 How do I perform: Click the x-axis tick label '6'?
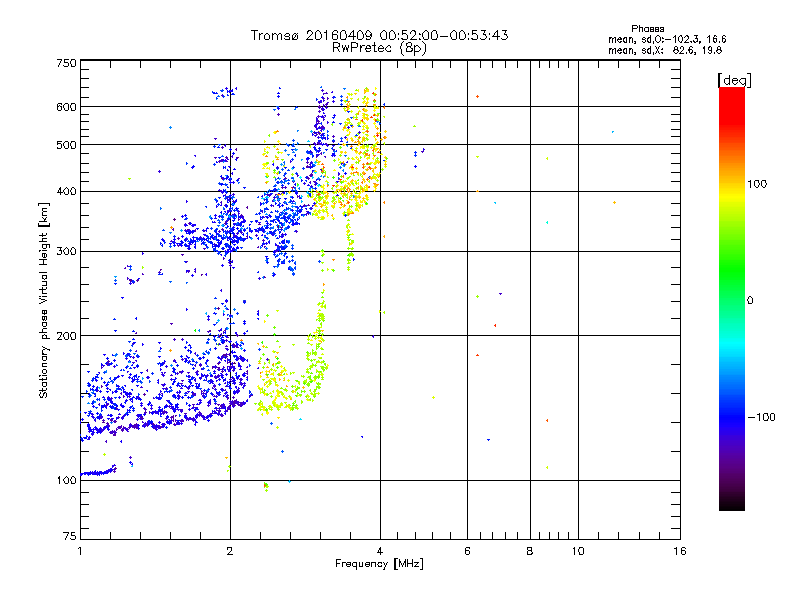(x=467, y=551)
